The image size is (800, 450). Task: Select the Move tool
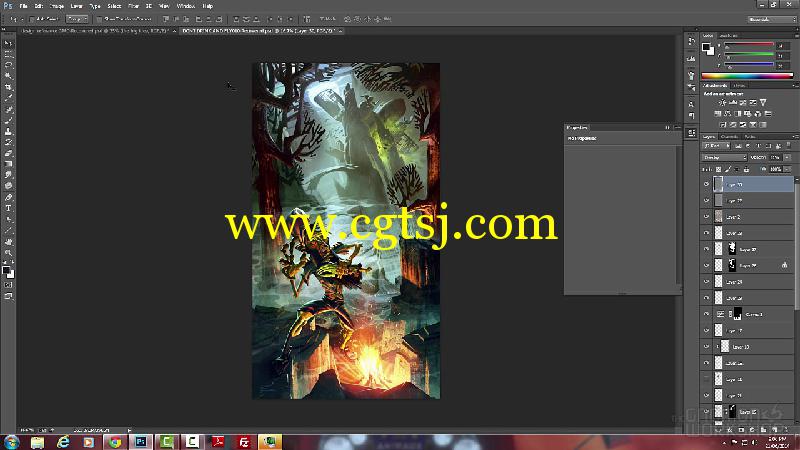click(8, 43)
